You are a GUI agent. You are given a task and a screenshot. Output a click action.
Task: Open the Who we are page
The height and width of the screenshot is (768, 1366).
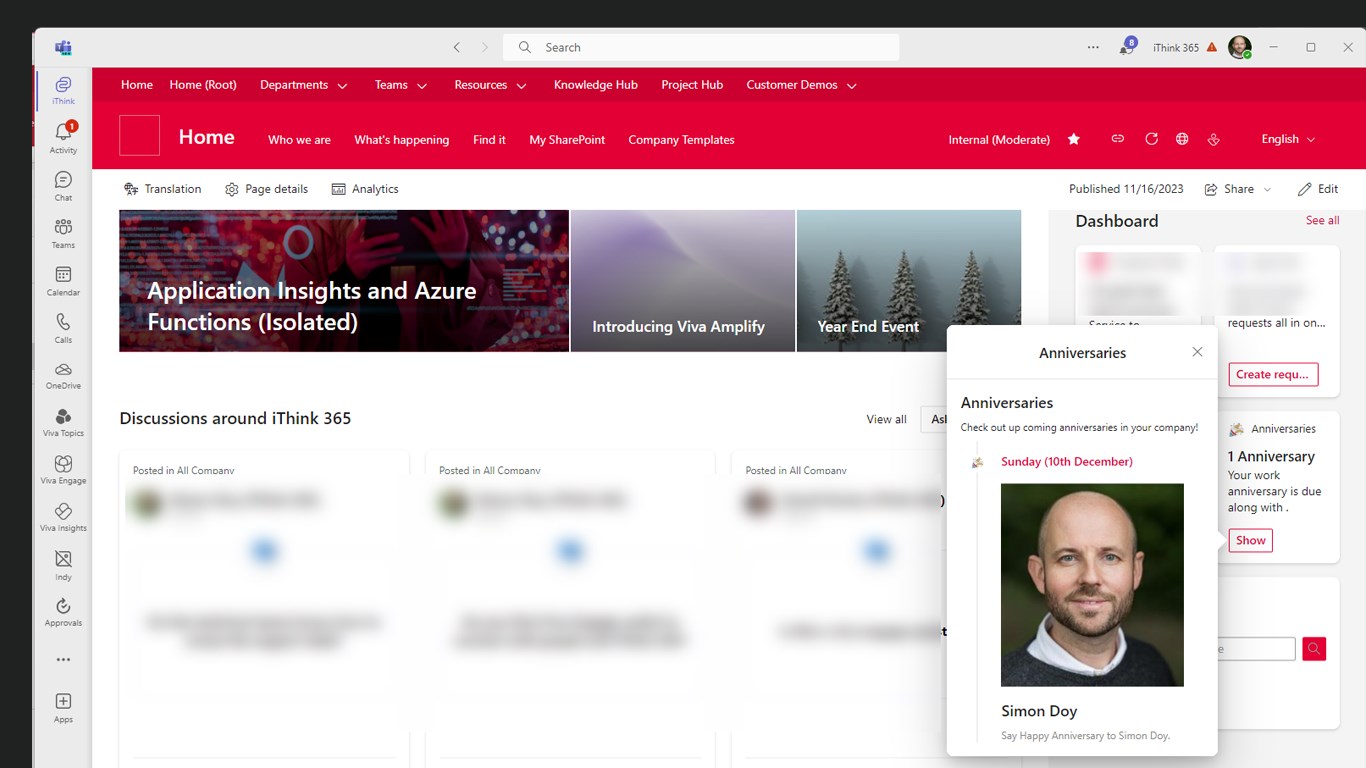(299, 140)
